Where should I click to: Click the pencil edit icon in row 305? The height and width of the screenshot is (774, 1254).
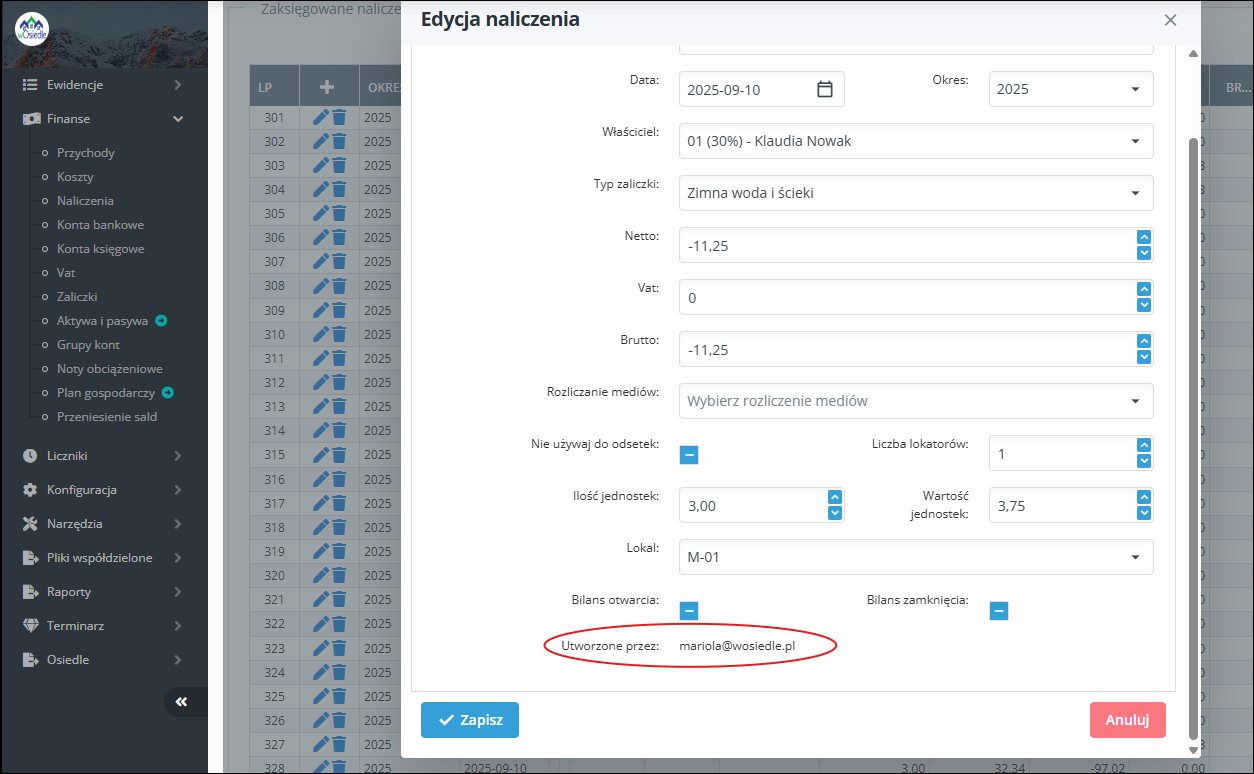coord(321,213)
